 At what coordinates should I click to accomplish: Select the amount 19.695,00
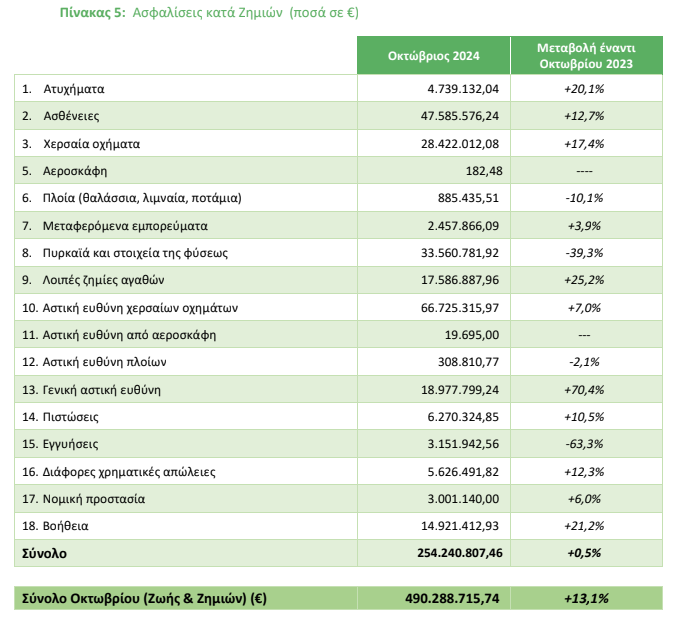point(472,335)
